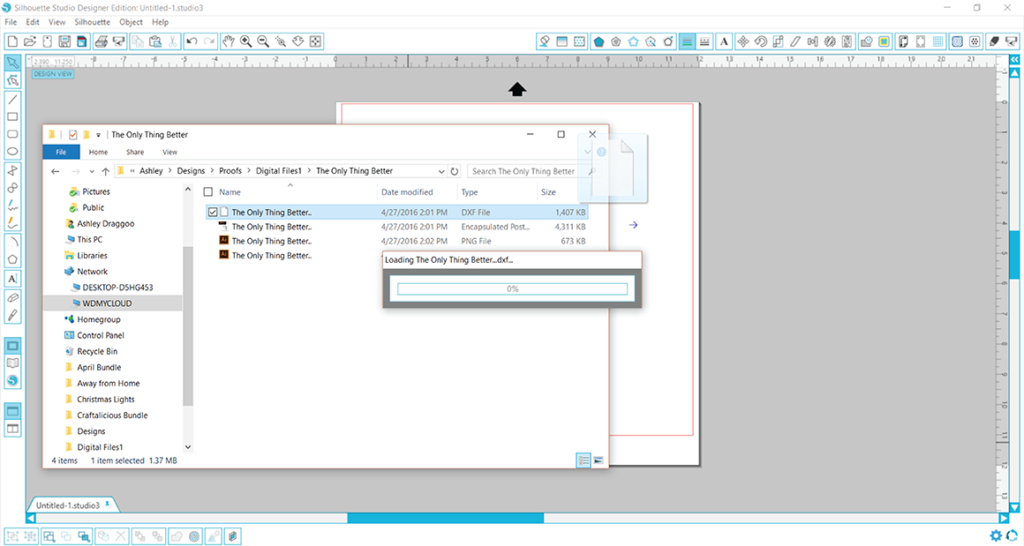Viewport: 1024px width, 546px height.
Task: Open the Rotate panel icon
Action: (760, 41)
